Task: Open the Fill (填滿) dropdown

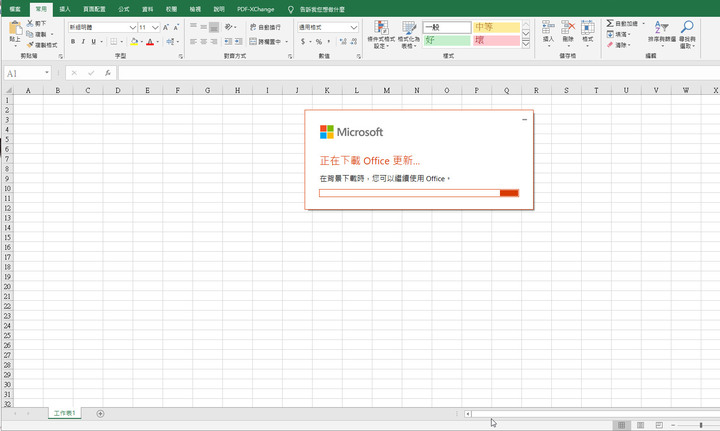Action: tap(619, 34)
